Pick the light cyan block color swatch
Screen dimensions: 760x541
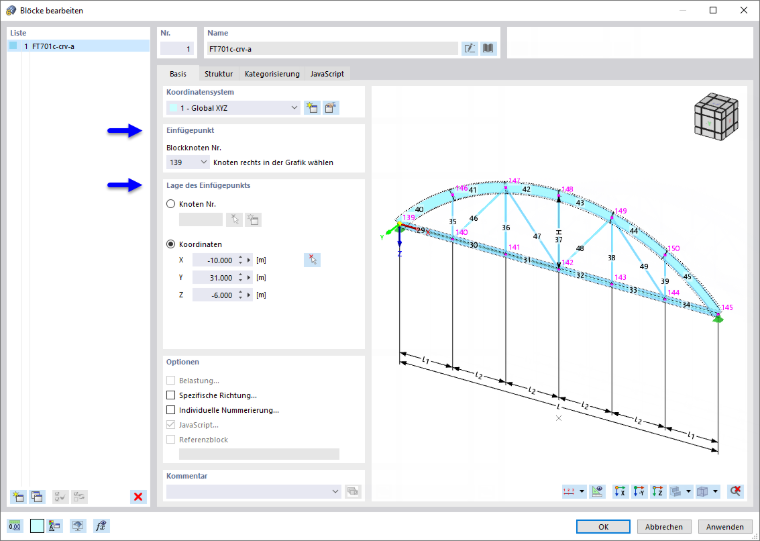coord(37,526)
